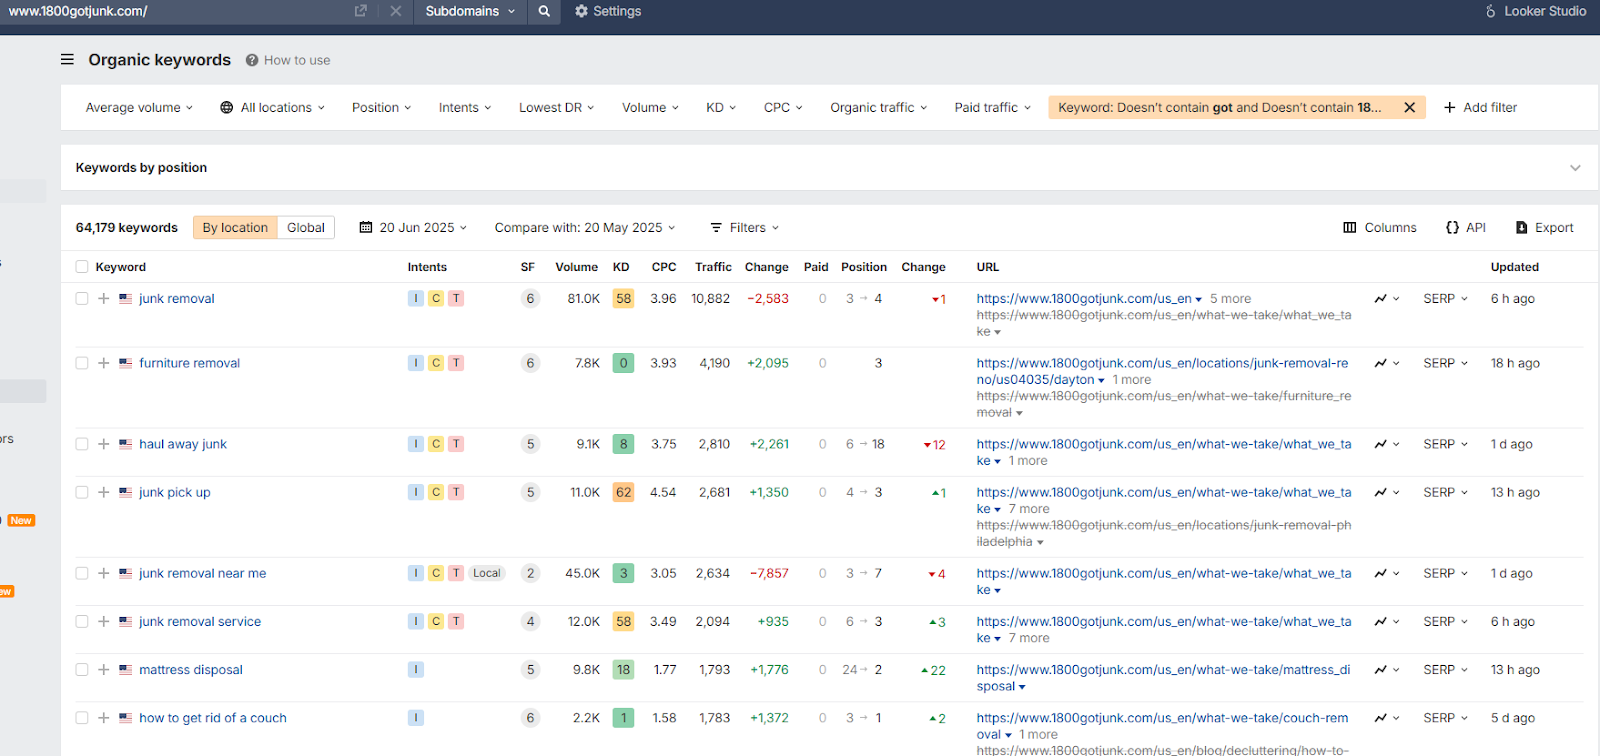The image size is (1600, 756).
Task: Click the plus icon for junk removal
Action: tap(104, 298)
